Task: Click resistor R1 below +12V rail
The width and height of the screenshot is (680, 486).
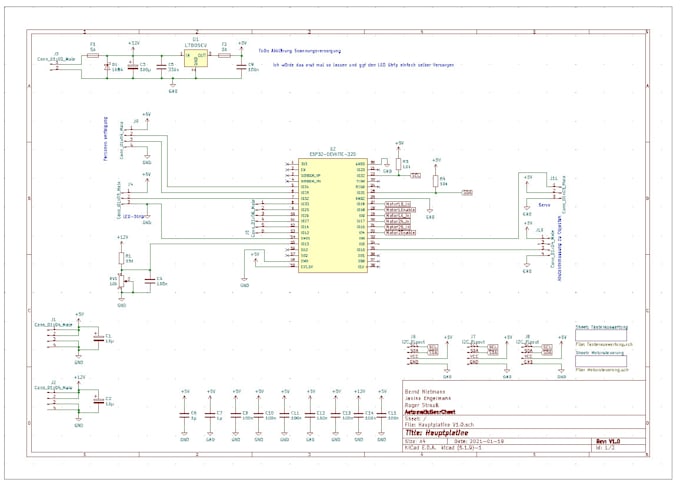Action: tap(121, 258)
